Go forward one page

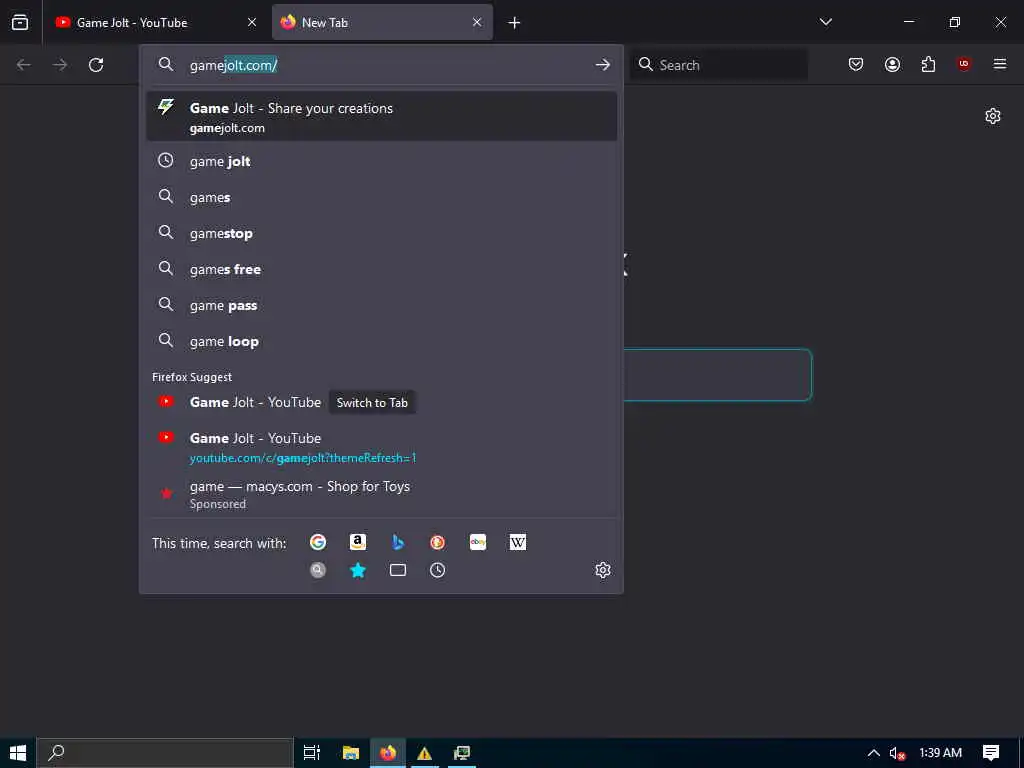tap(60, 65)
